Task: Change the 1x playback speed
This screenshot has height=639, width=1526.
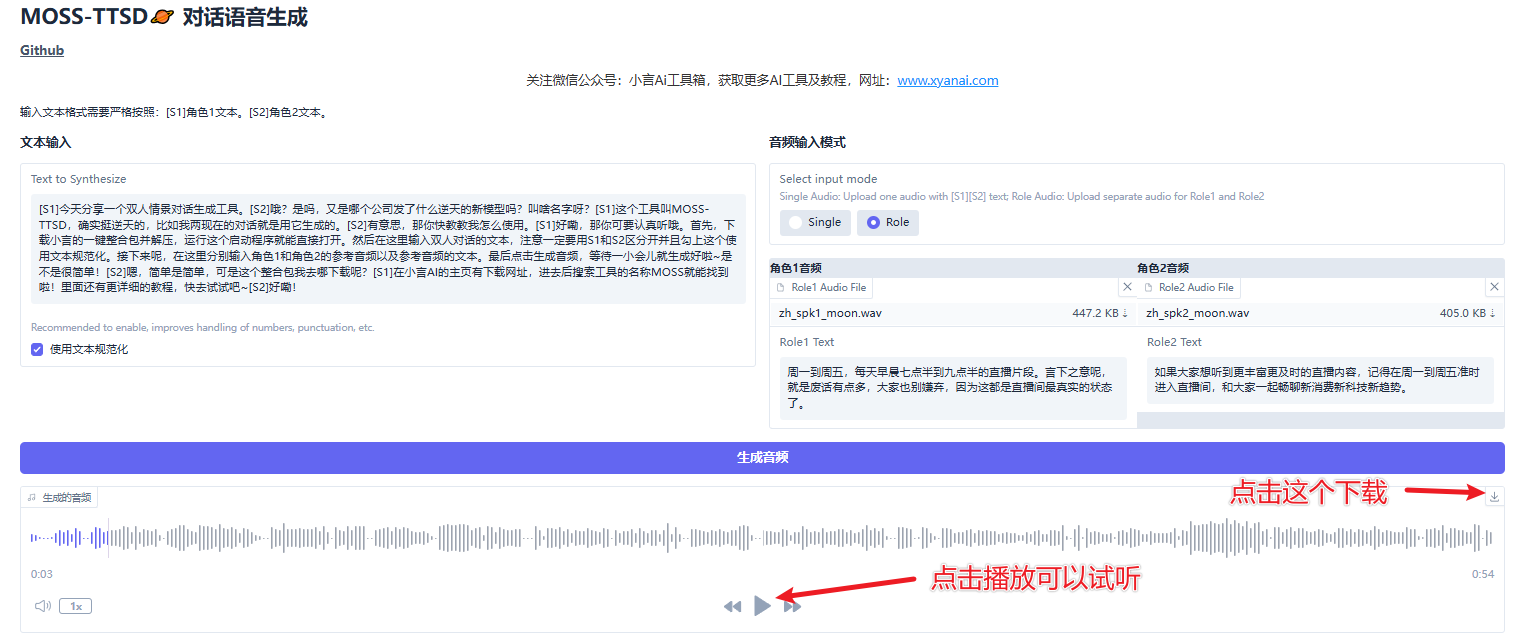Action: coord(75,606)
